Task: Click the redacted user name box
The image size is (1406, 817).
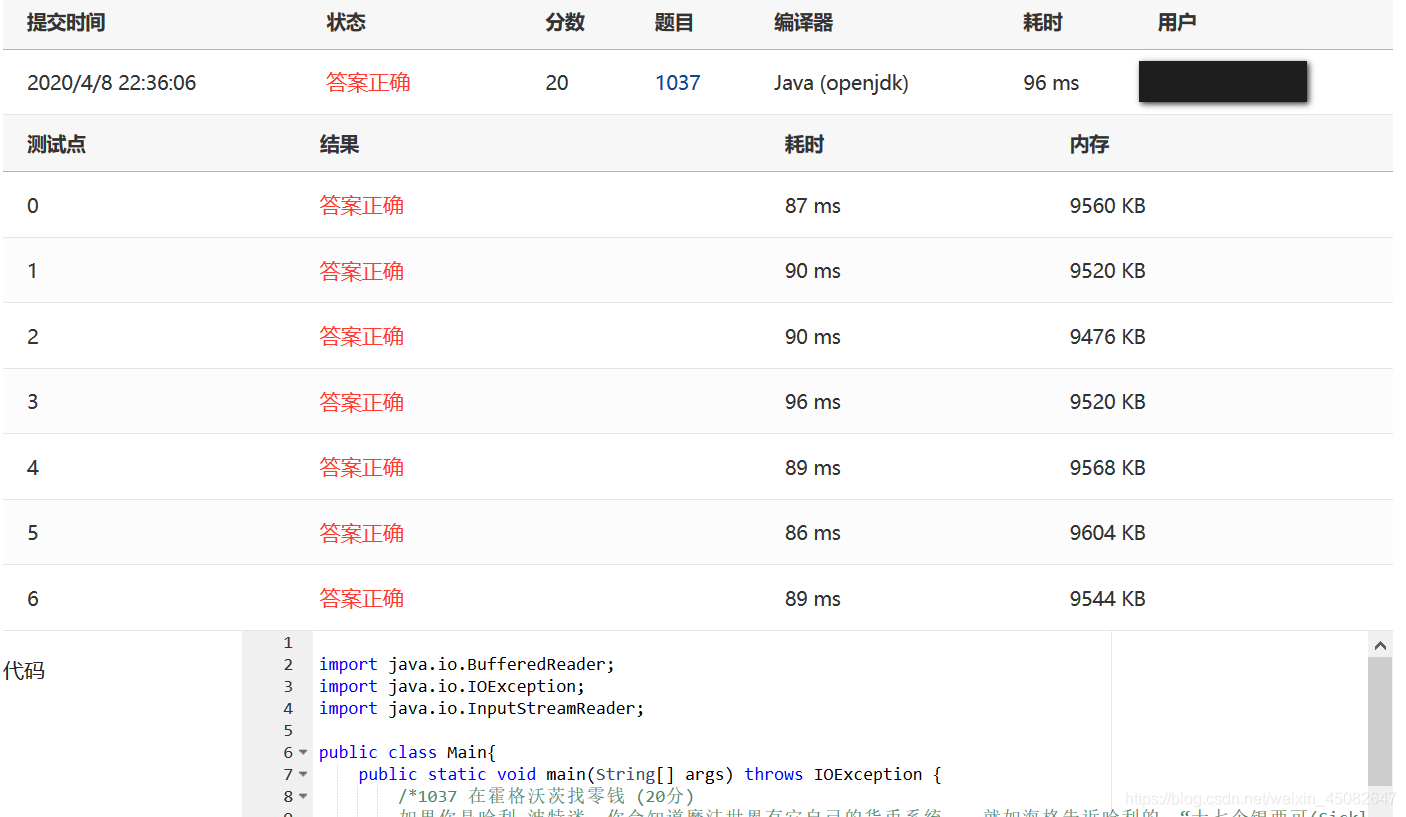Action: [x=1223, y=82]
